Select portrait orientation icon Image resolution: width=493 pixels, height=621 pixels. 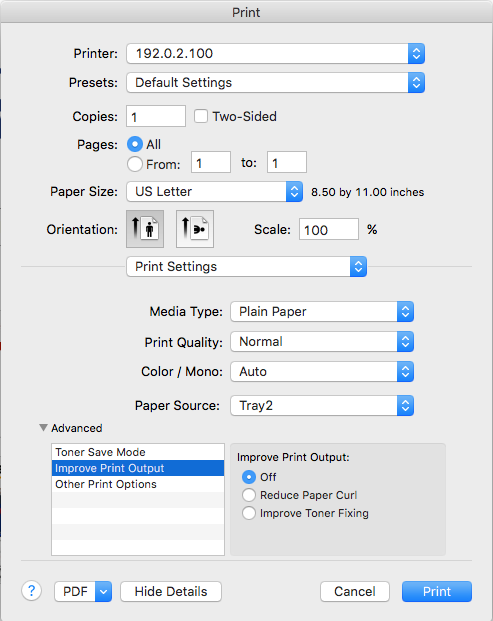(145, 229)
